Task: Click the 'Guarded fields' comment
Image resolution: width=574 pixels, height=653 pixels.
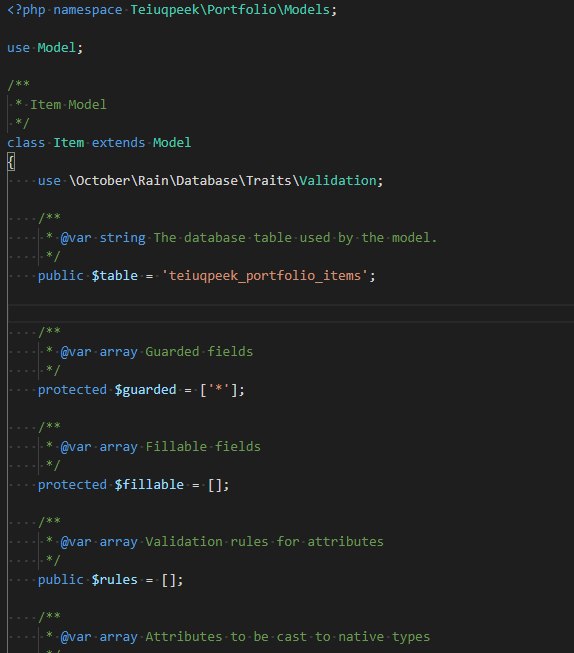Action: [x=199, y=352]
